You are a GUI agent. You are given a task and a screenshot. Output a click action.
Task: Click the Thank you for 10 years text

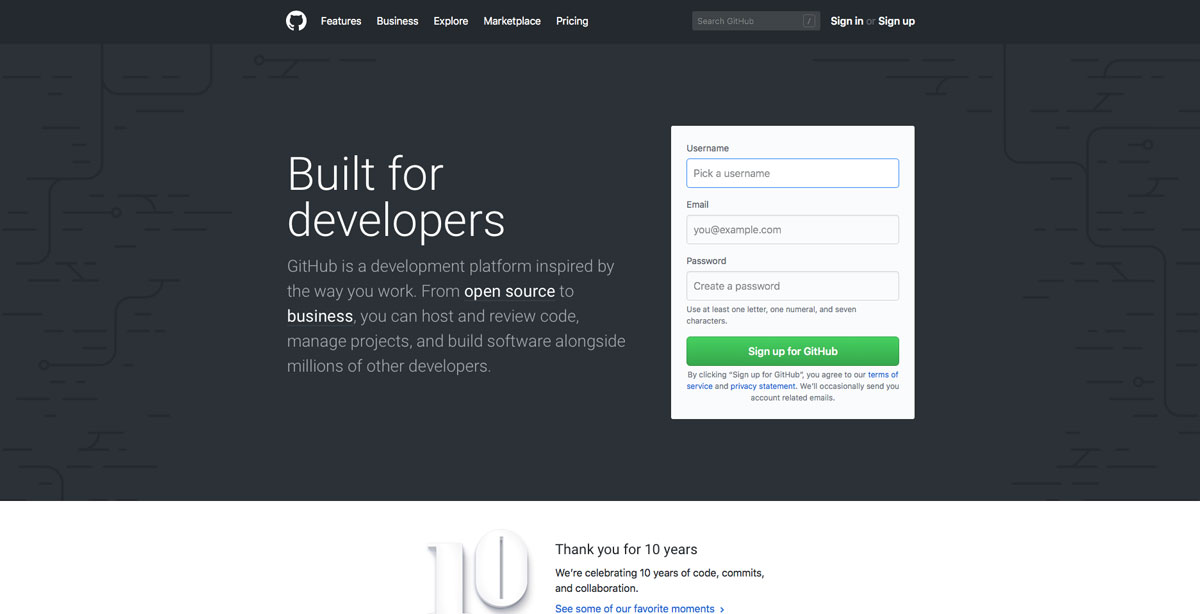[x=626, y=549]
